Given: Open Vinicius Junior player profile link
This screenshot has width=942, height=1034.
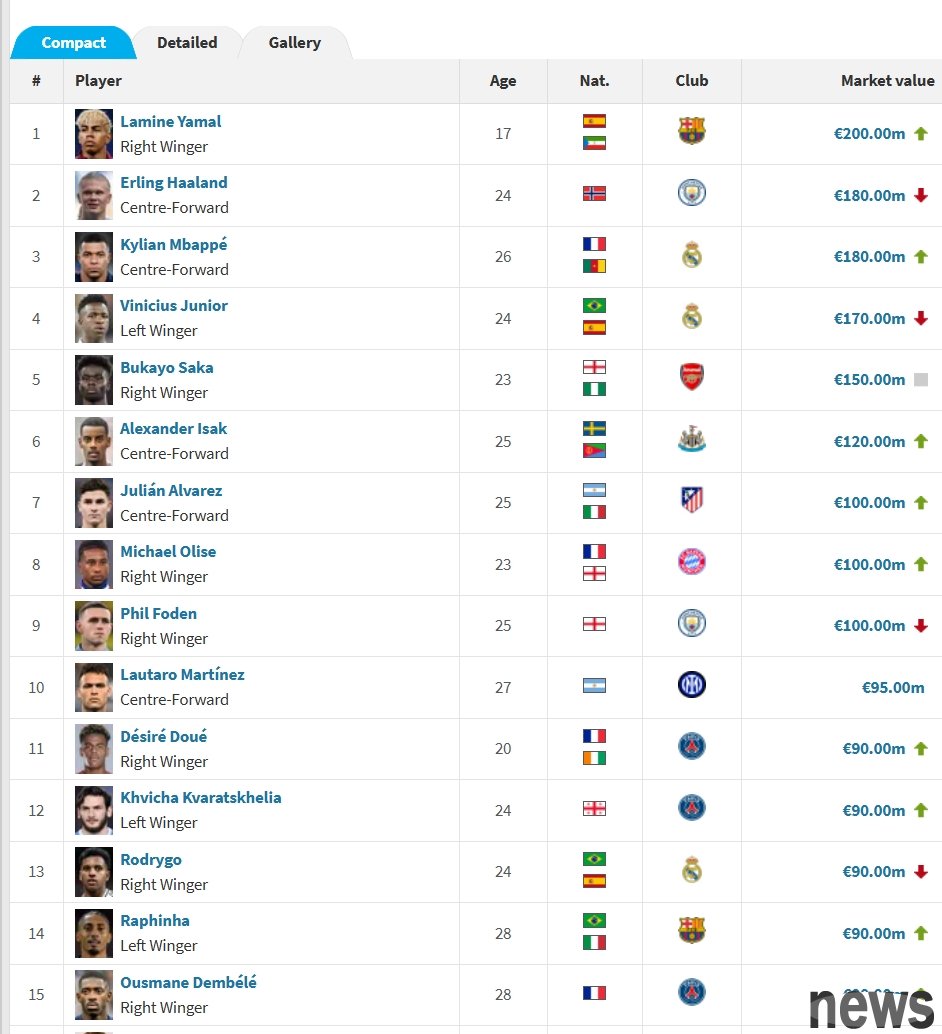Looking at the screenshot, I should [173, 305].
